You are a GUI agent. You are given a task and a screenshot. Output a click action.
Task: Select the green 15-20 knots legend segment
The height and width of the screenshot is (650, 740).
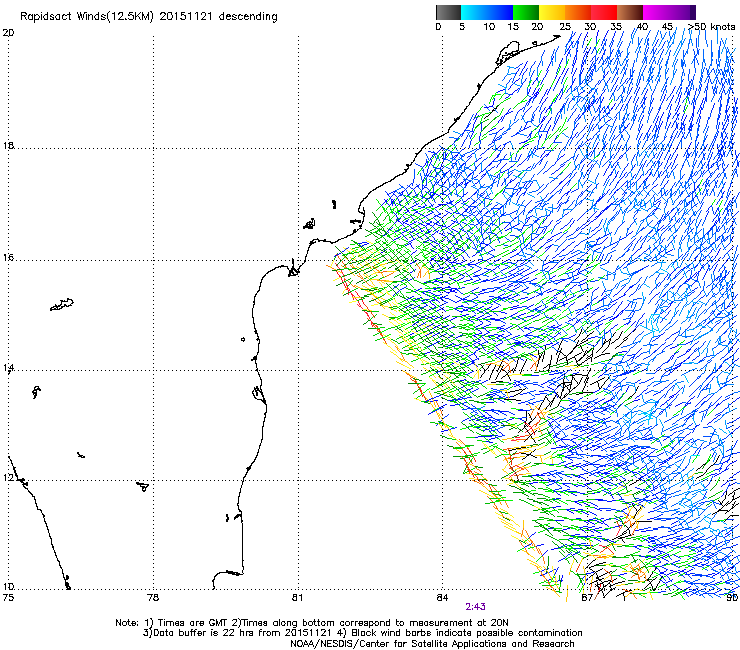(x=526, y=12)
